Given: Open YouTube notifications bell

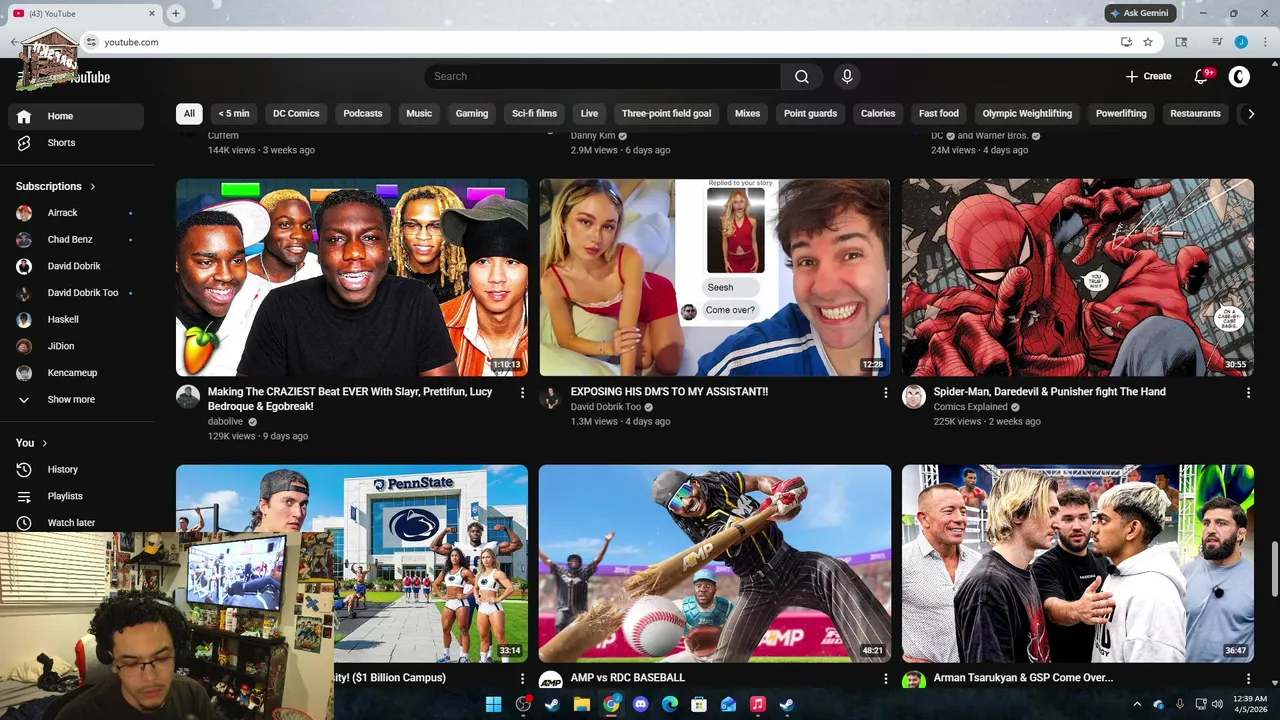Looking at the screenshot, I should (x=1202, y=77).
